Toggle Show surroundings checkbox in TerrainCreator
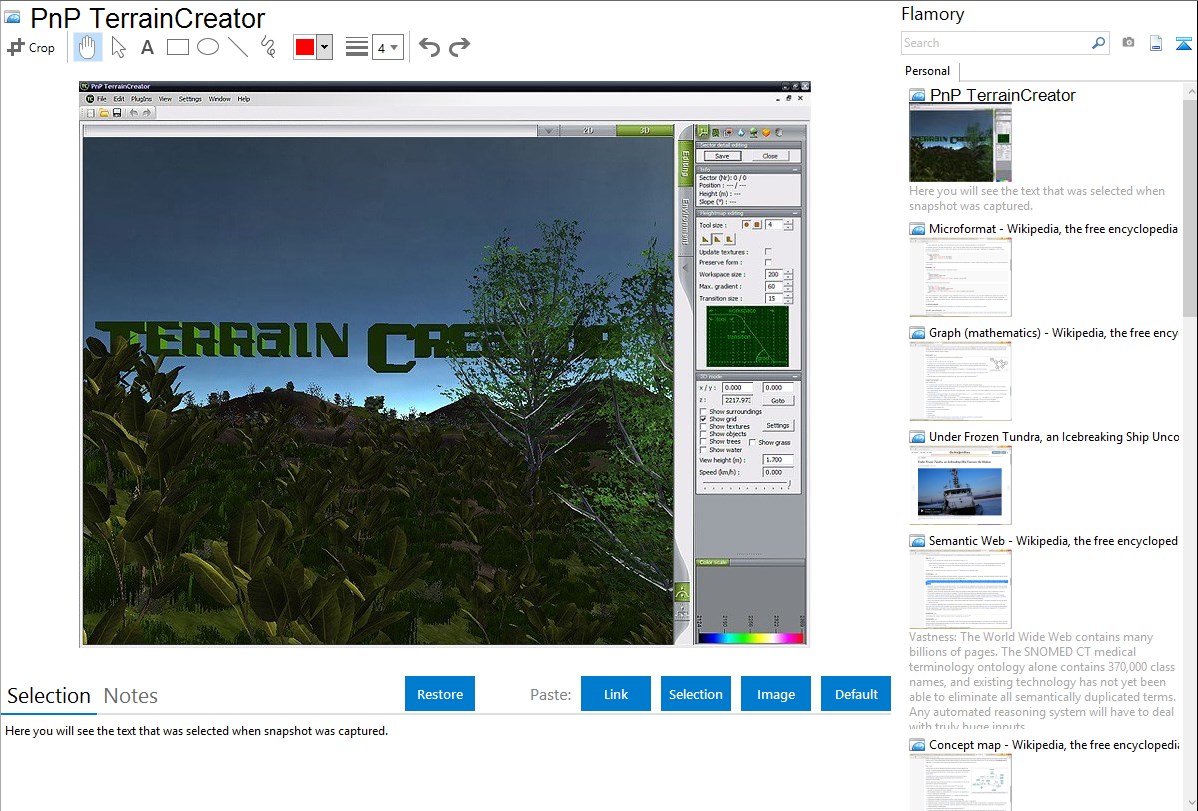The width and height of the screenshot is (1198, 811). point(703,411)
